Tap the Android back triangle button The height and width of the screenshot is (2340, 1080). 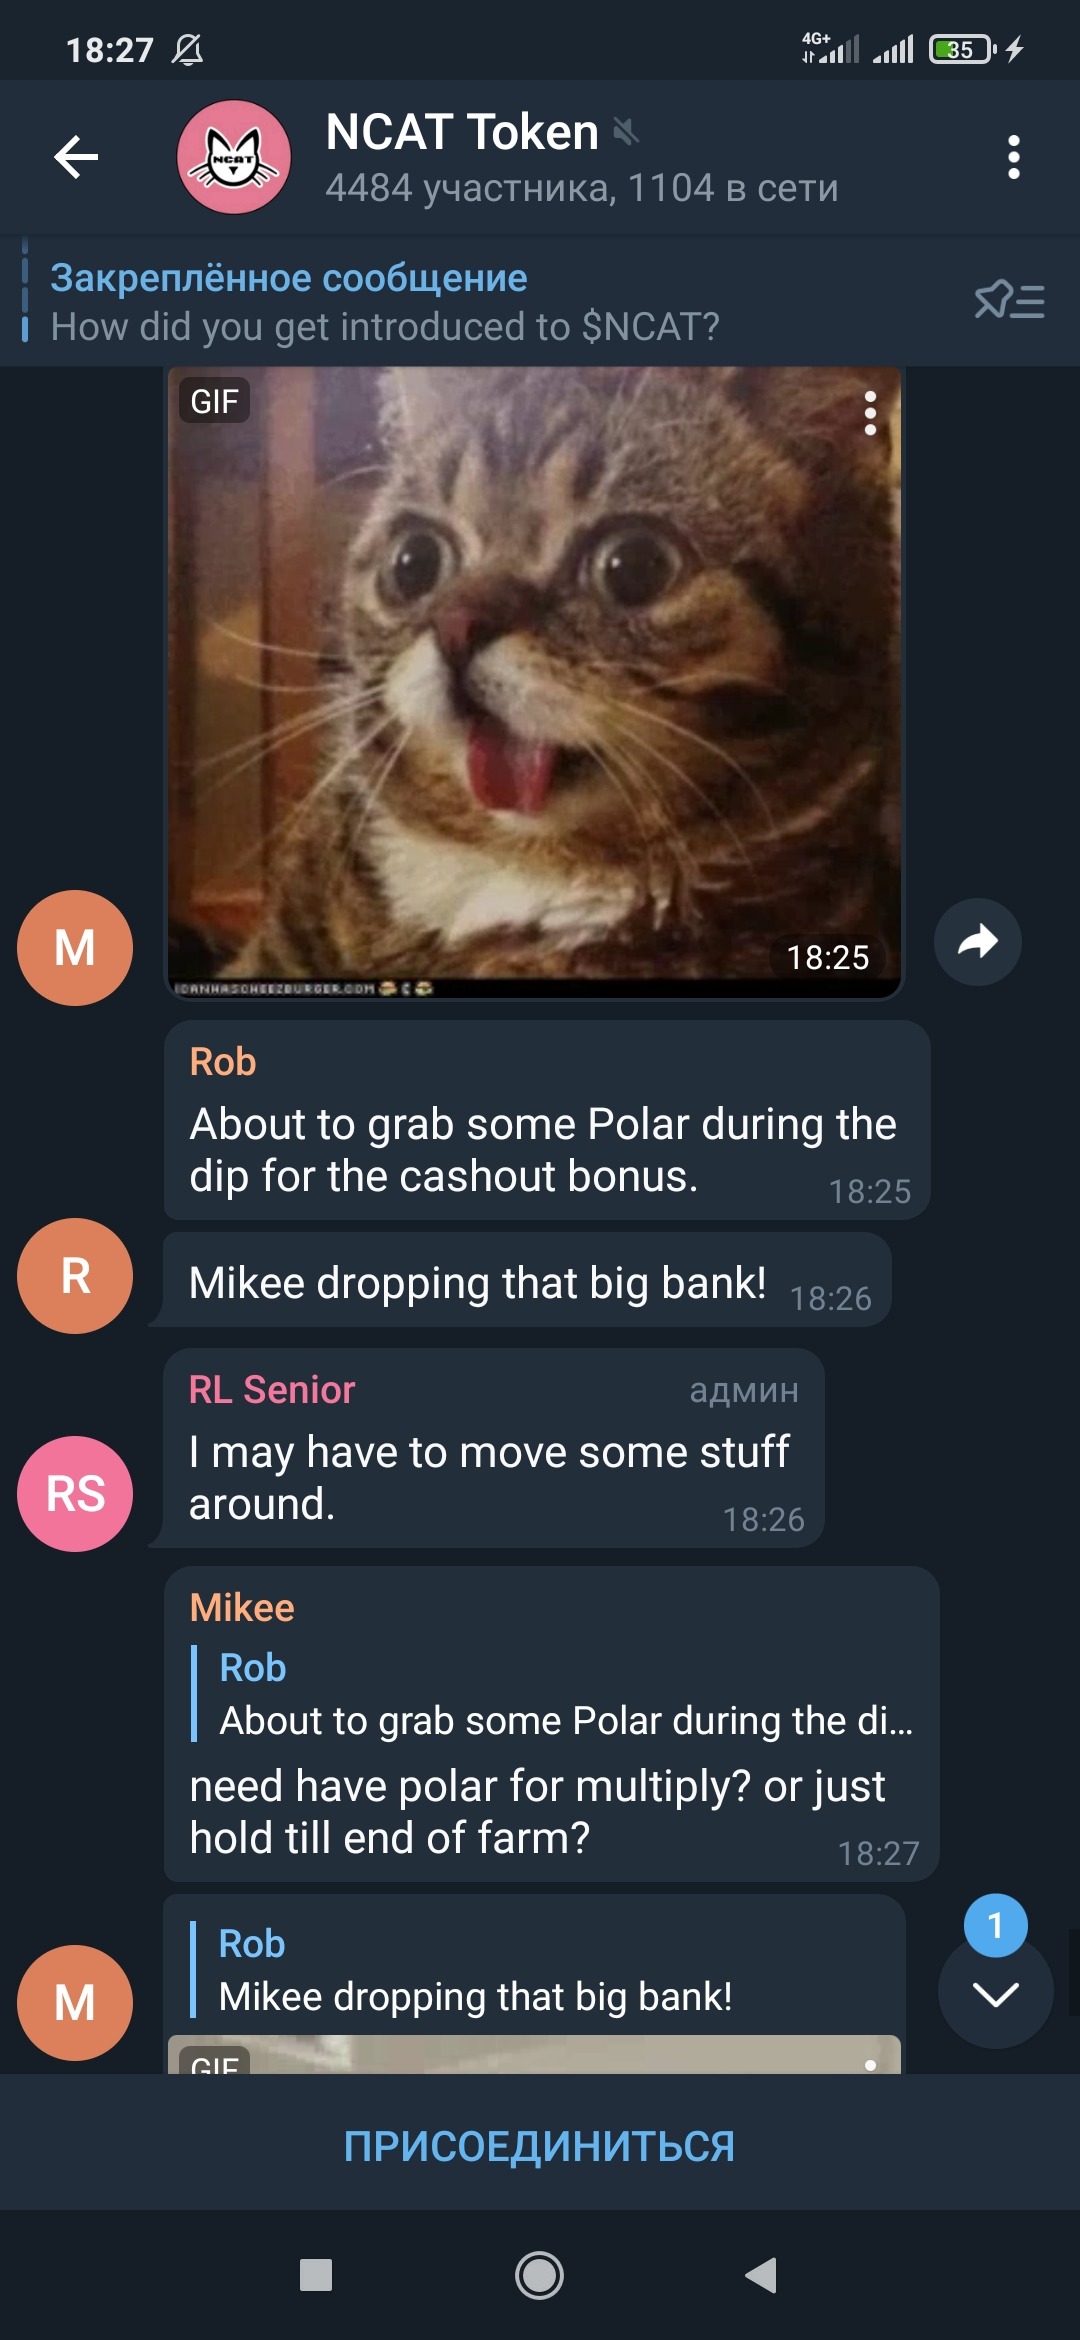pos(761,2275)
